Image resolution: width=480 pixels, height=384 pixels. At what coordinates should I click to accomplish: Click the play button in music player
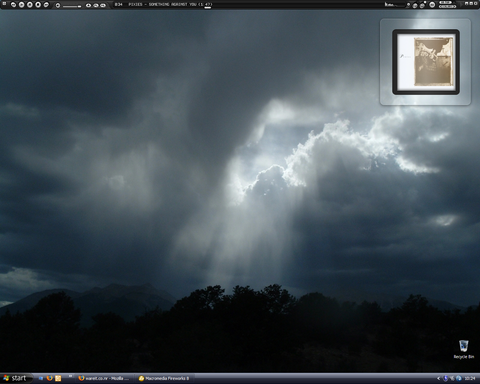22,5
